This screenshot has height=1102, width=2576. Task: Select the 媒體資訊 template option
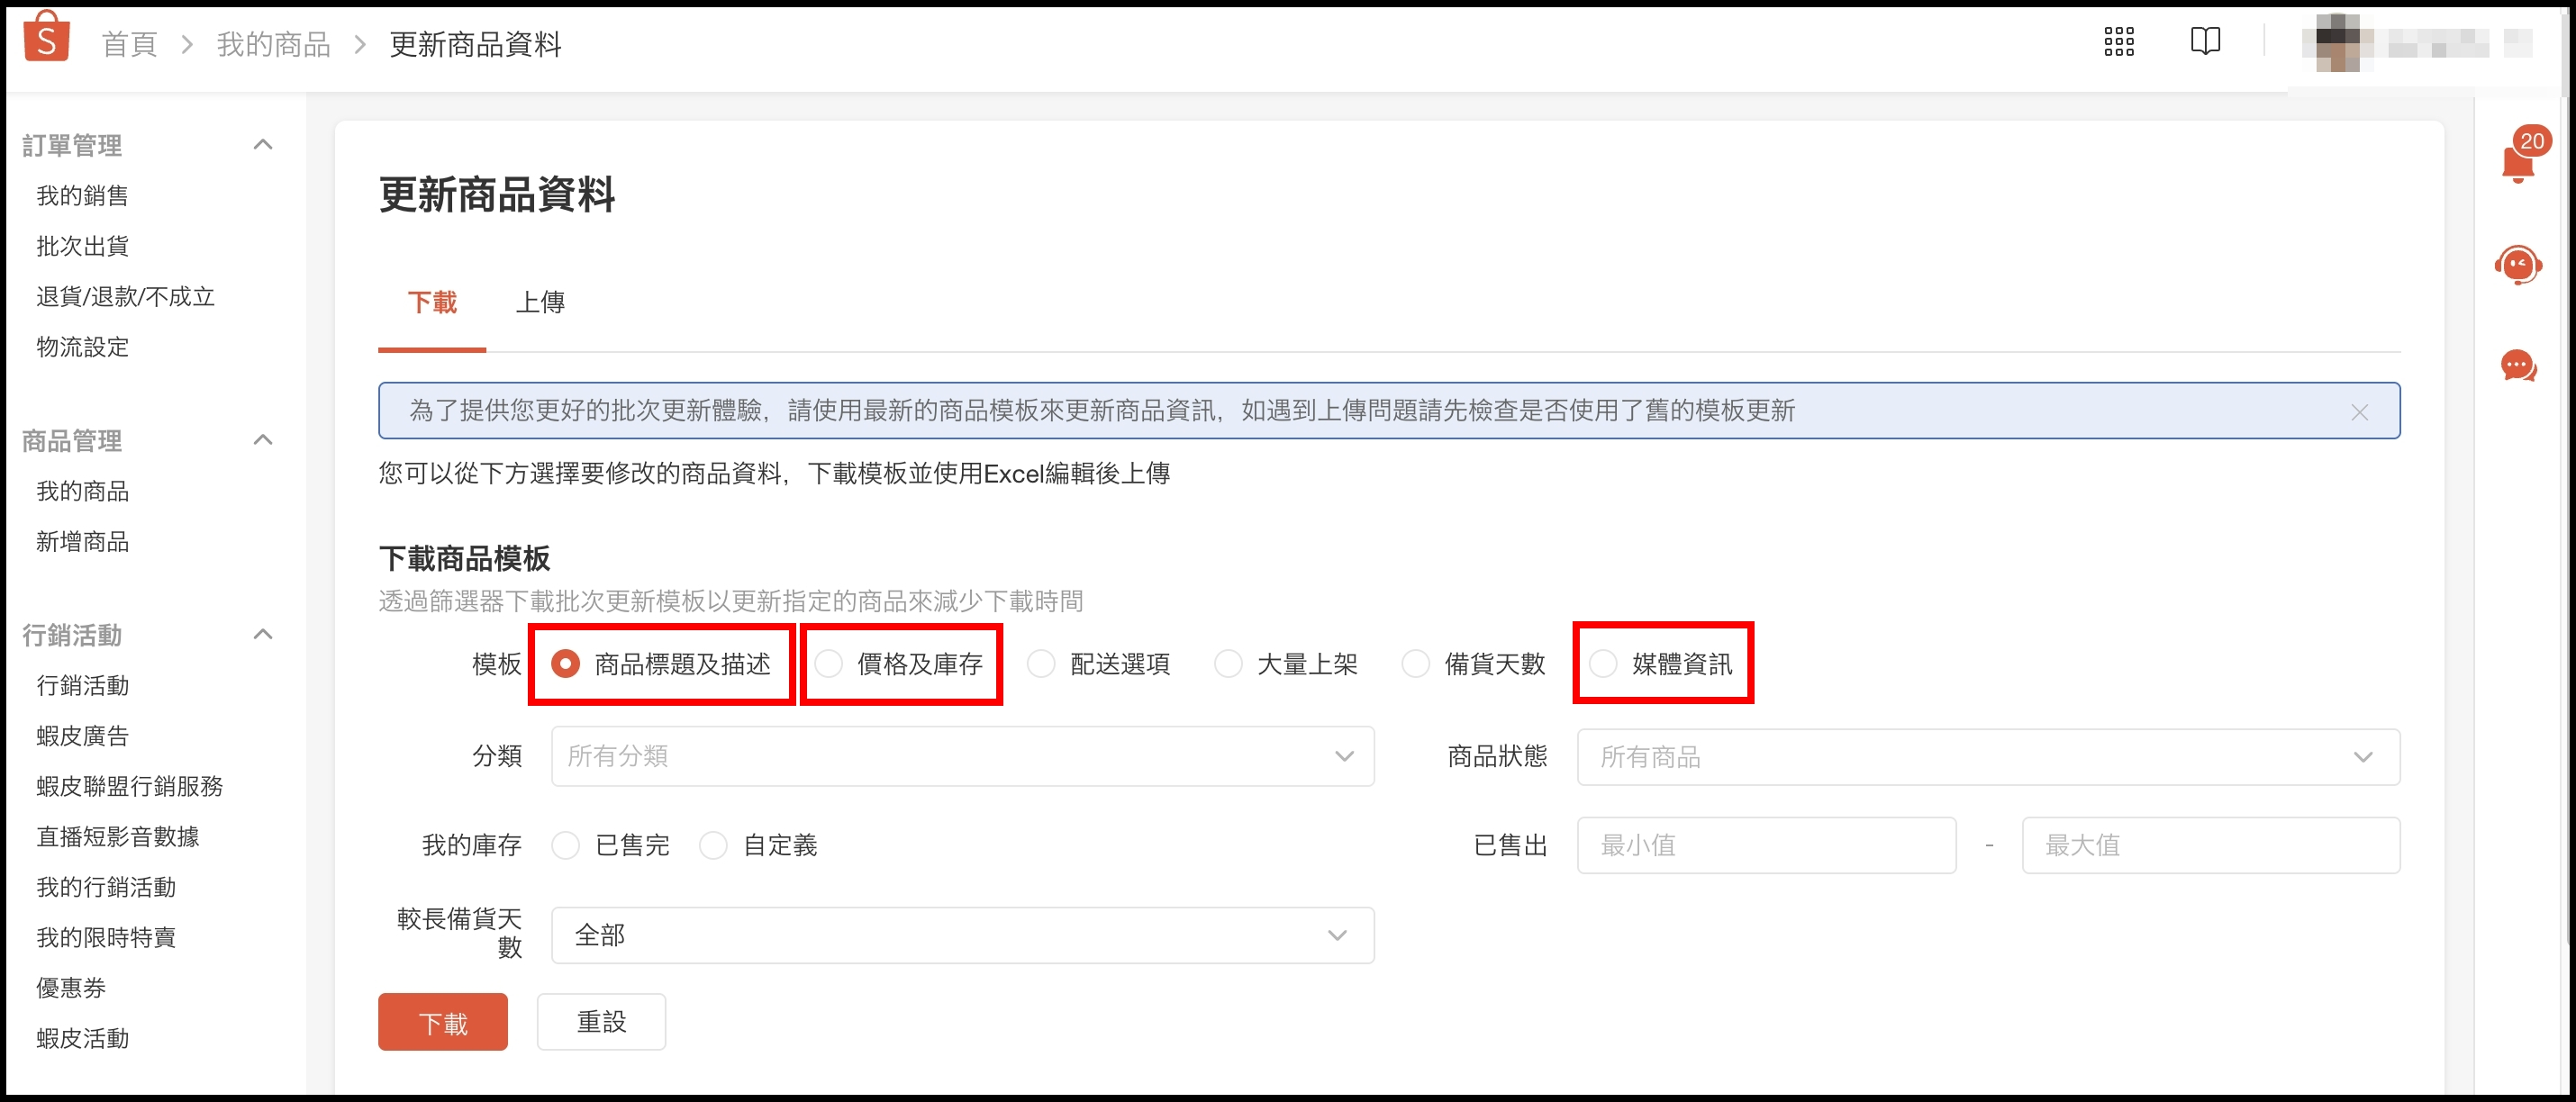(x=1603, y=664)
